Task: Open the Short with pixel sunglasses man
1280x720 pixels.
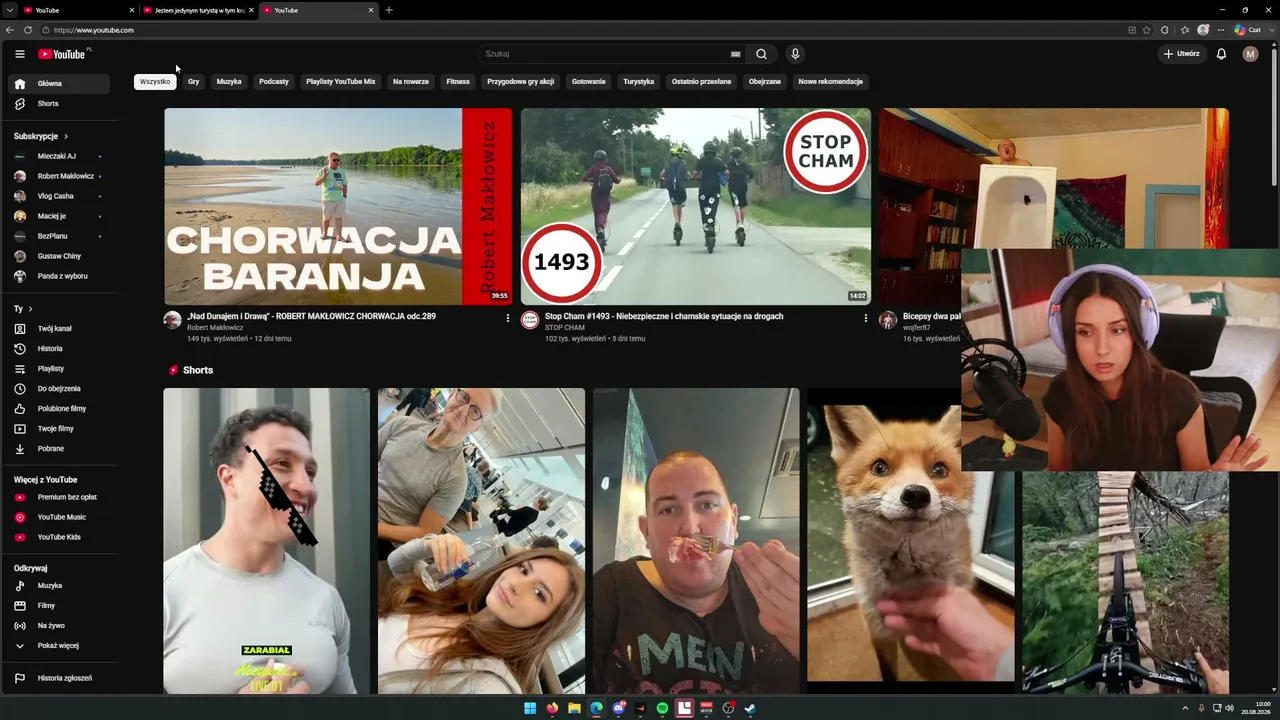Action: [x=266, y=541]
